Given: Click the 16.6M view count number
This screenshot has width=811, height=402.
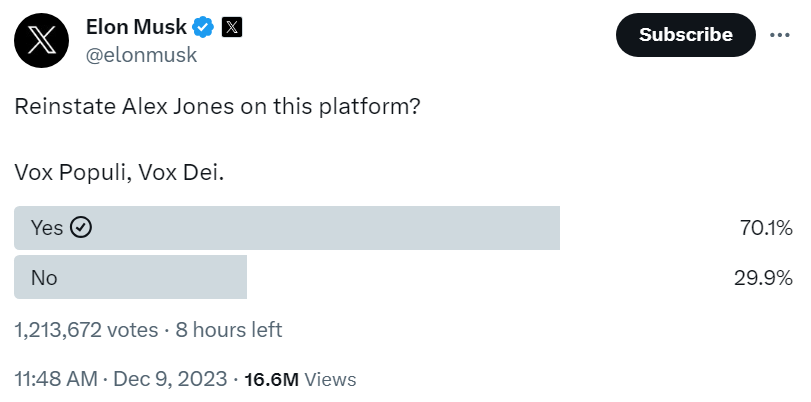Looking at the screenshot, I should coord(272,379).
